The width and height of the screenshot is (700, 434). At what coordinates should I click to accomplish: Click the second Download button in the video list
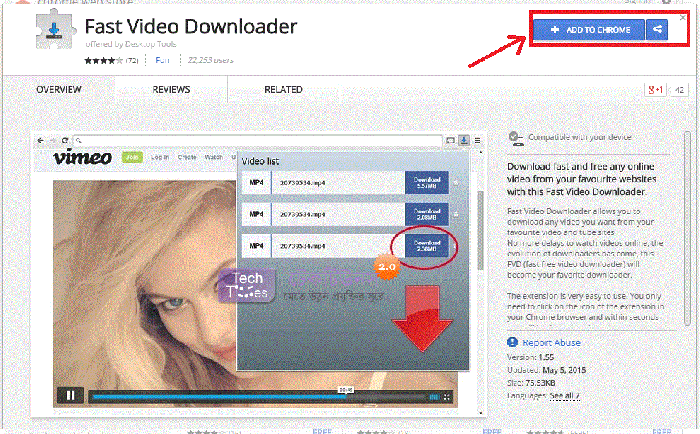pyautogui.click(x=427, y=214)
